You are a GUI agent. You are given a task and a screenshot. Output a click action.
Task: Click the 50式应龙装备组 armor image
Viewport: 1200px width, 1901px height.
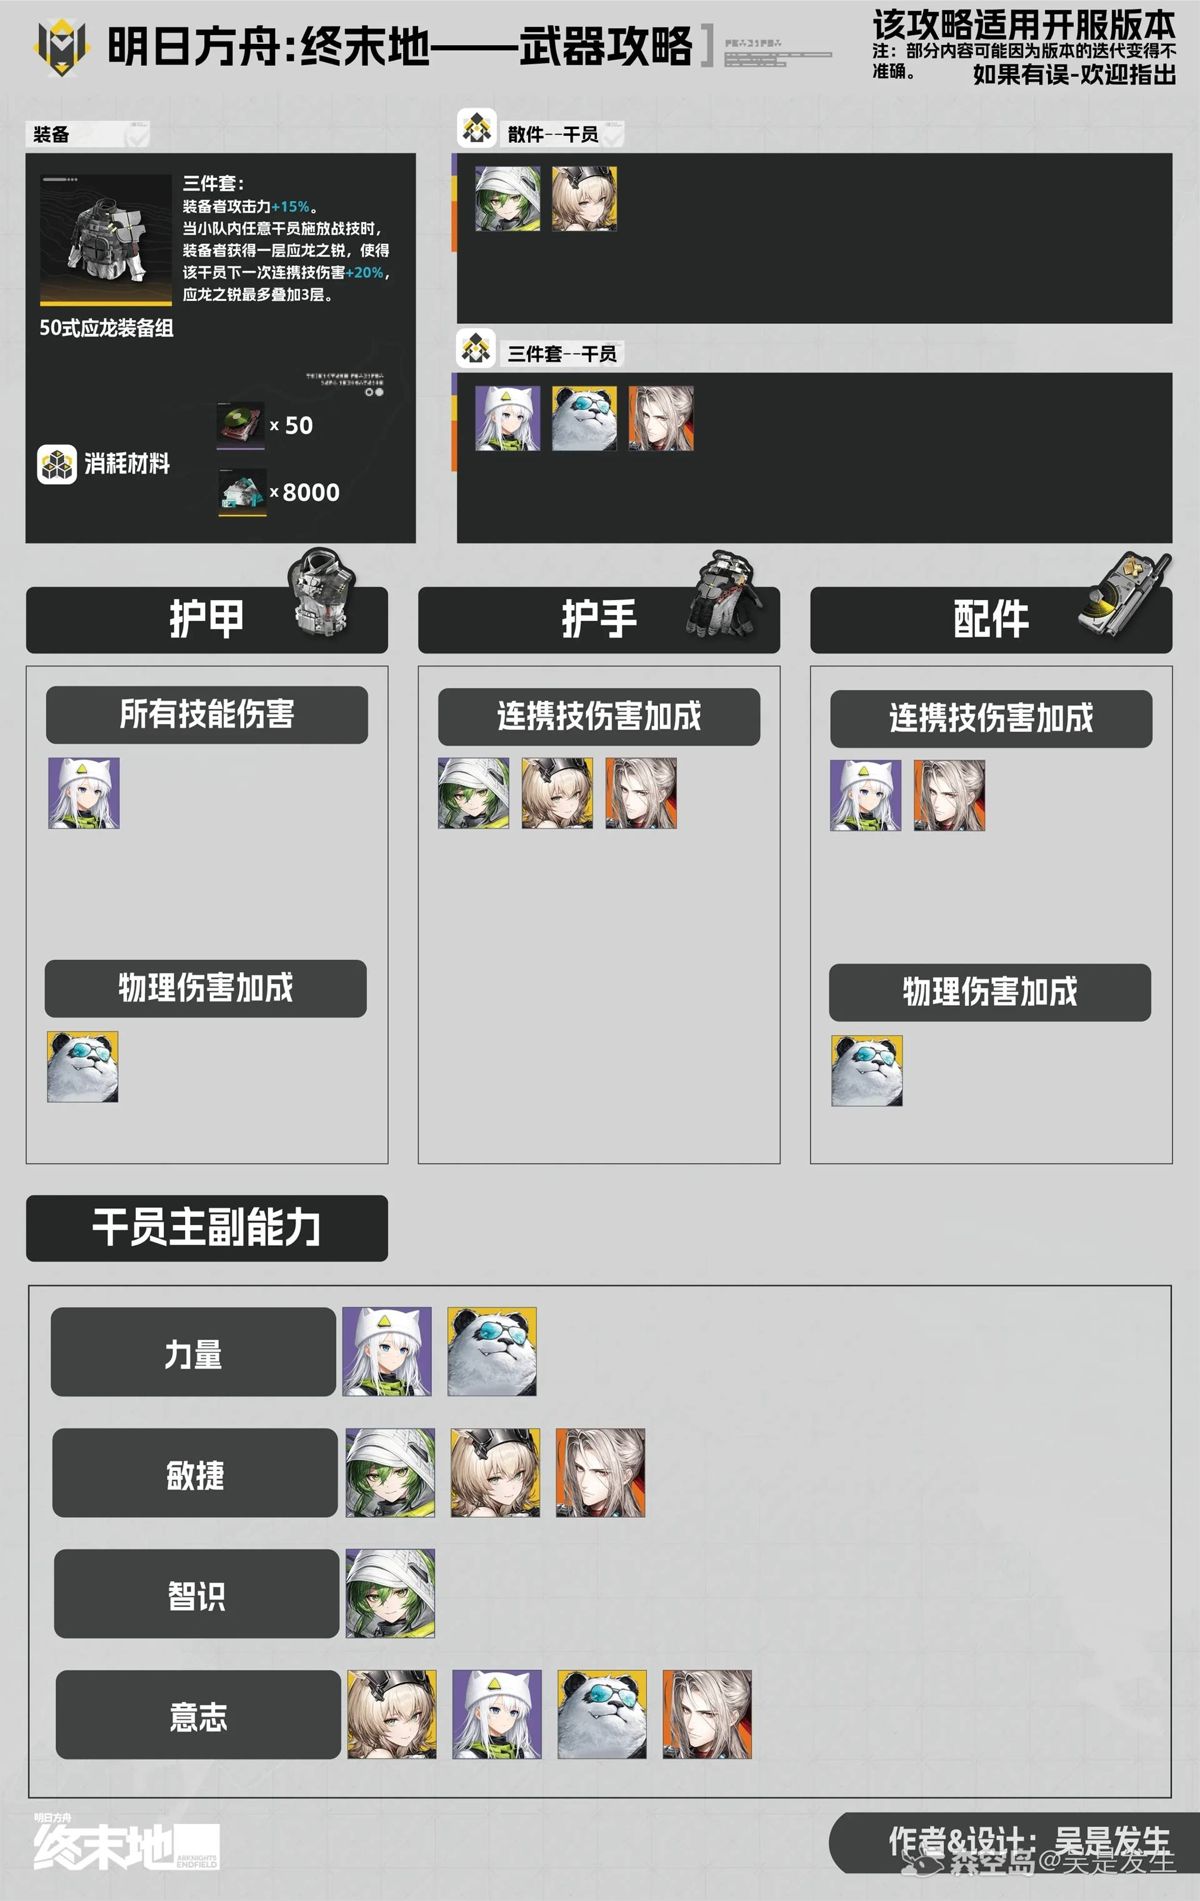106,240
